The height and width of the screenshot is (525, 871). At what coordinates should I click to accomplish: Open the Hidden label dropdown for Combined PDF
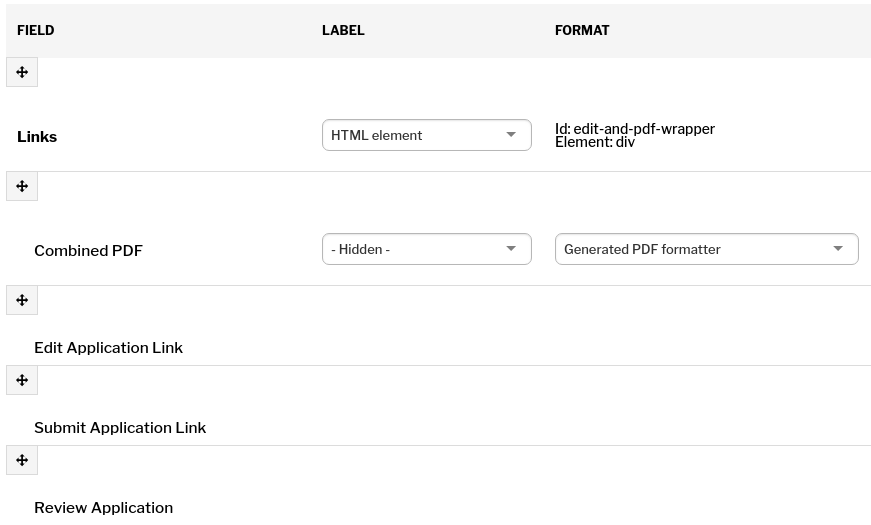(x=427, y=249)
